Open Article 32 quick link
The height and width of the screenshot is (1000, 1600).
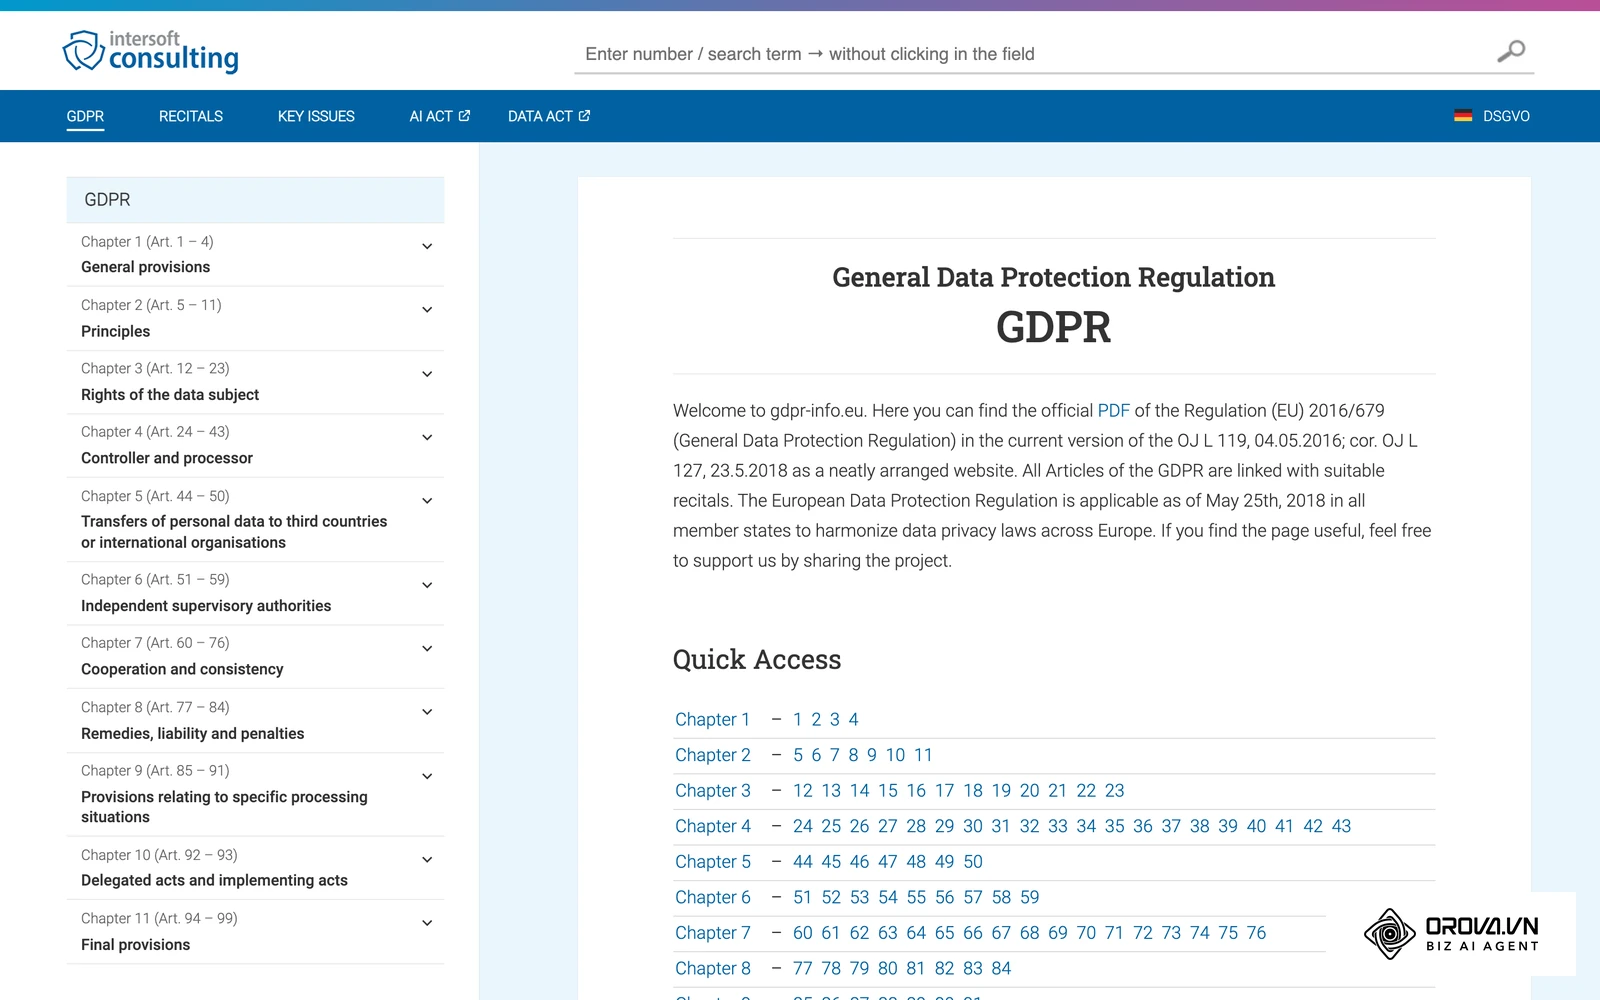click(1029, 826)
